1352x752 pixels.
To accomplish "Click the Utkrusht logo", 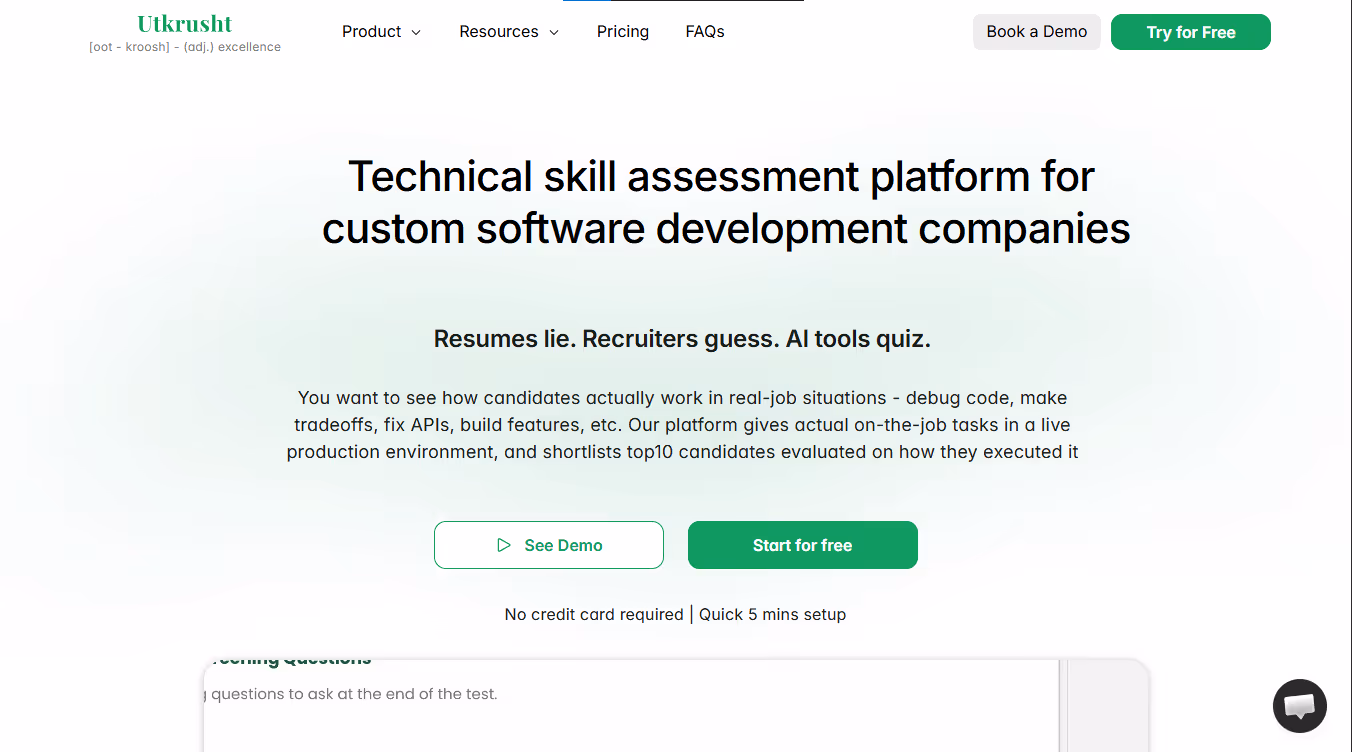I will click(184, 23).
